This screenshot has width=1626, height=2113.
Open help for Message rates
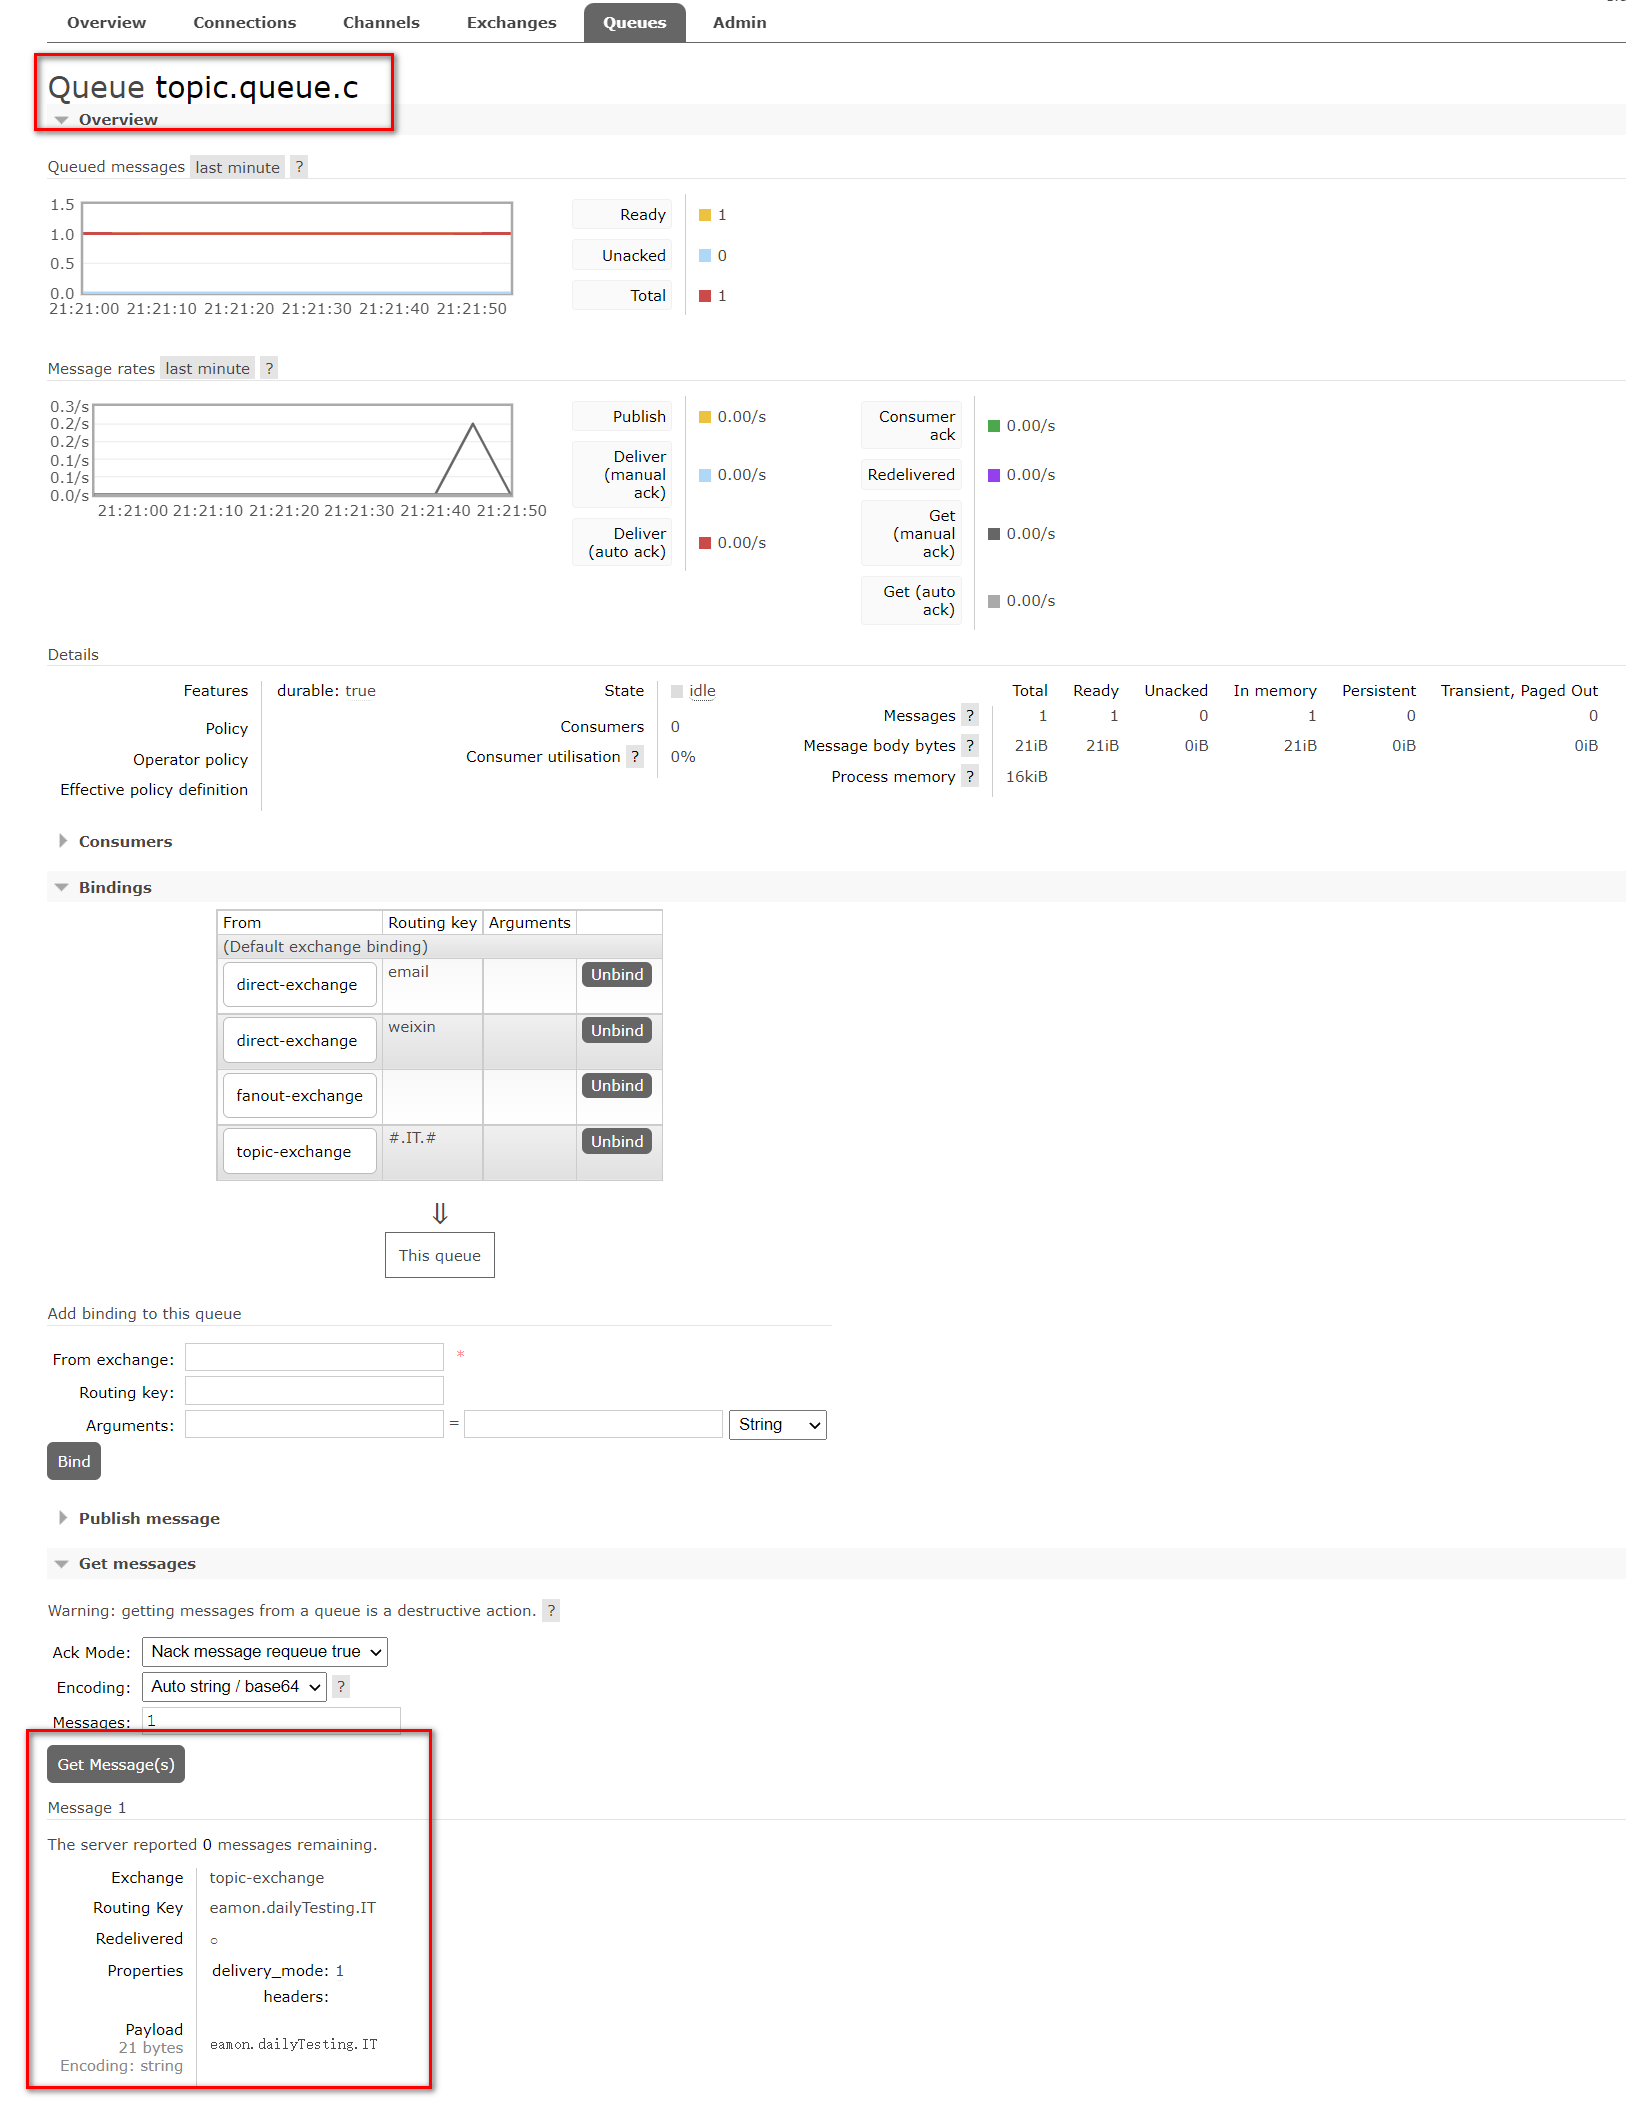269,368
